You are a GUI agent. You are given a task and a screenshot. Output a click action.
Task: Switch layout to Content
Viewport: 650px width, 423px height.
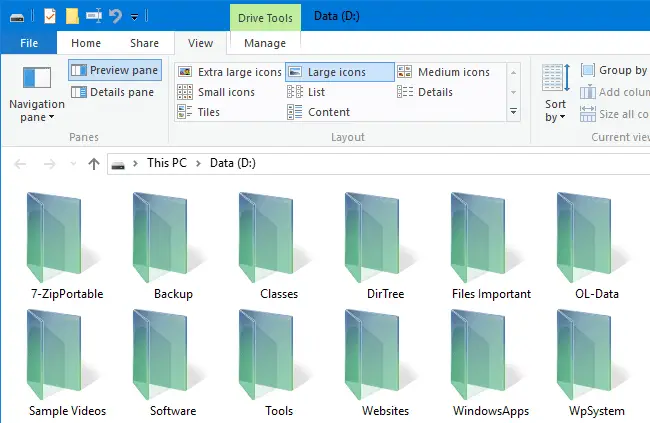[318, 112]
